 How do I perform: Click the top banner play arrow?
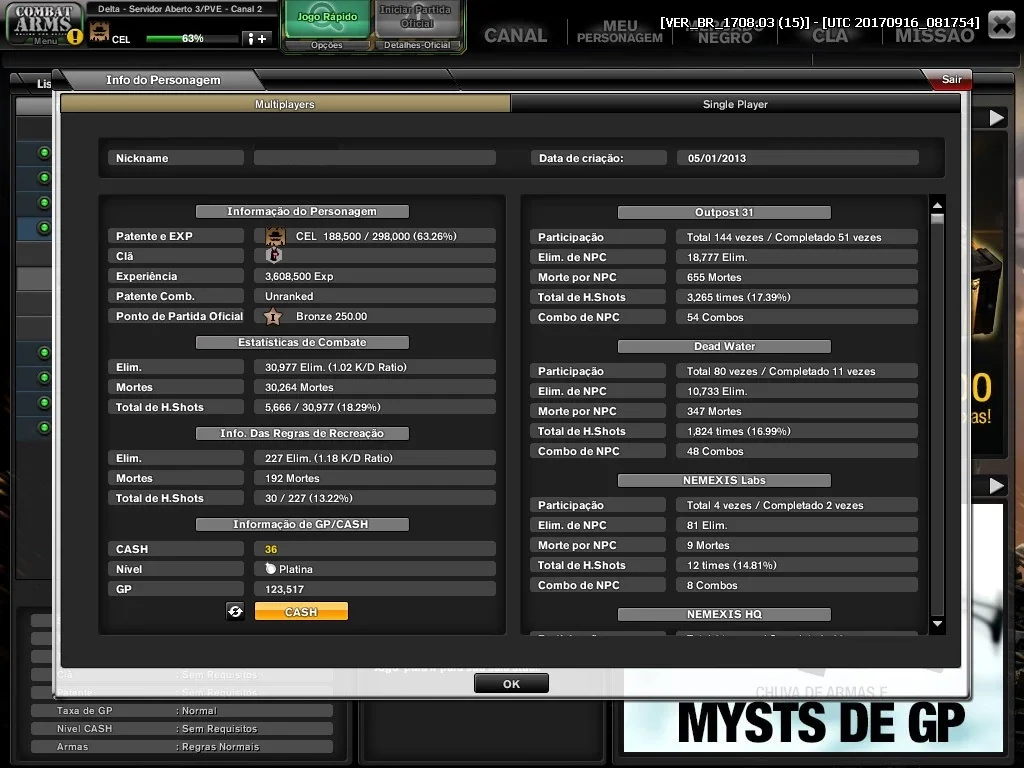[x=996, y=118]
